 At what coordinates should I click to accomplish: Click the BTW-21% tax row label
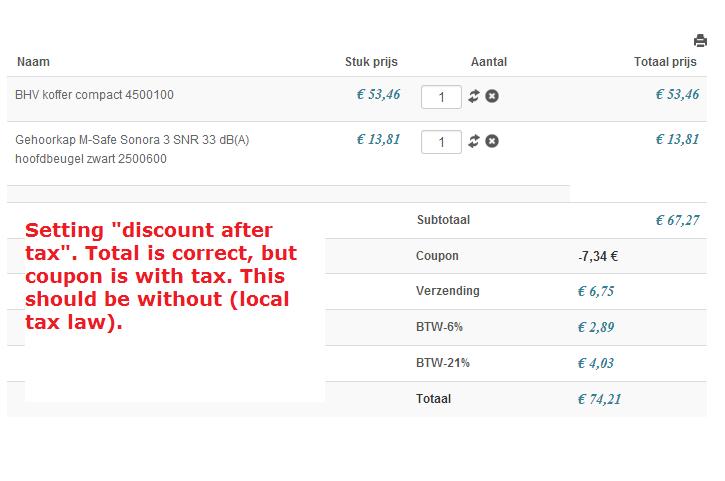(x=443, y=363)
